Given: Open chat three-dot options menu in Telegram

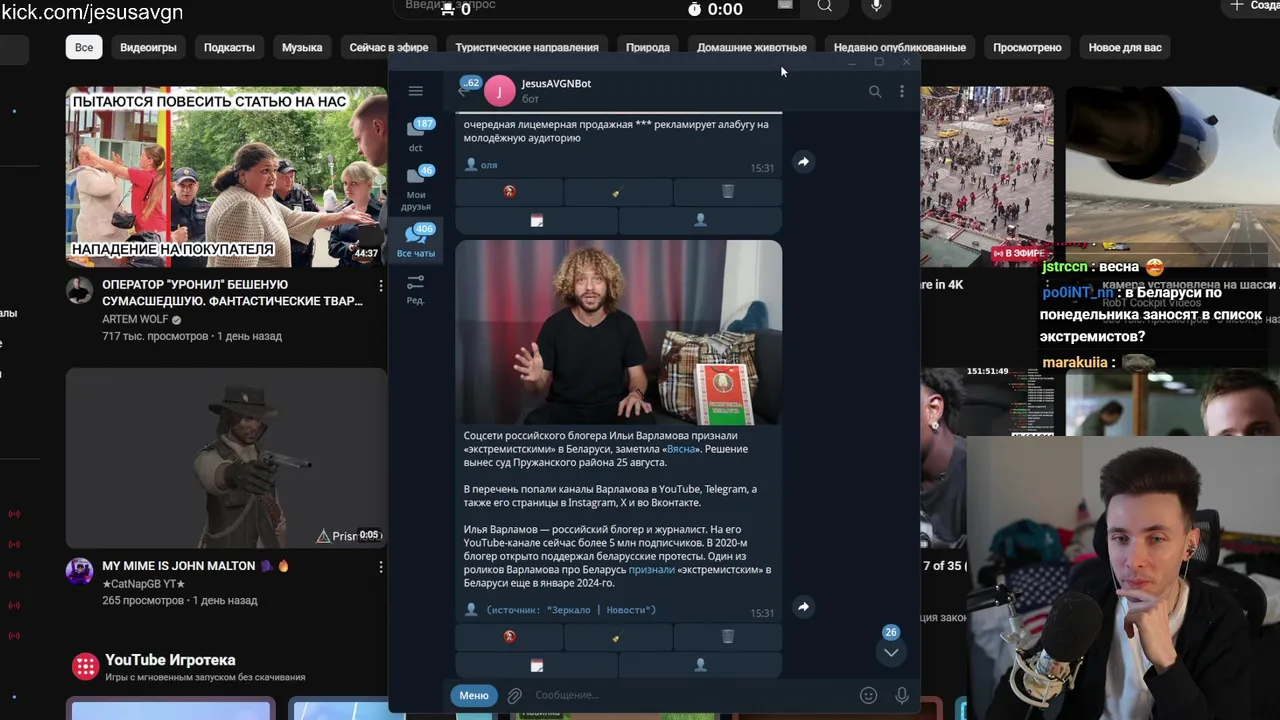Looking at the screenshot, I should [x=901, y=91].
